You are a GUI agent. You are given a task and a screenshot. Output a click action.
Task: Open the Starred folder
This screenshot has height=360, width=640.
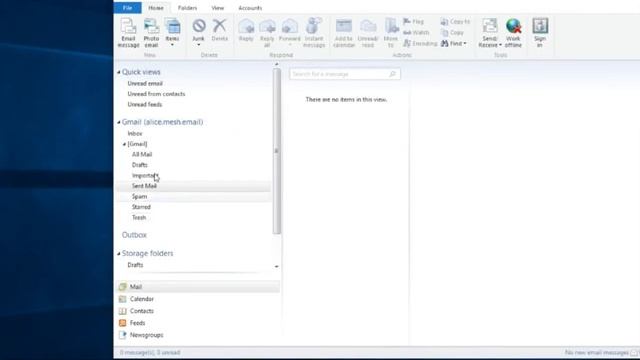(141, 207)
